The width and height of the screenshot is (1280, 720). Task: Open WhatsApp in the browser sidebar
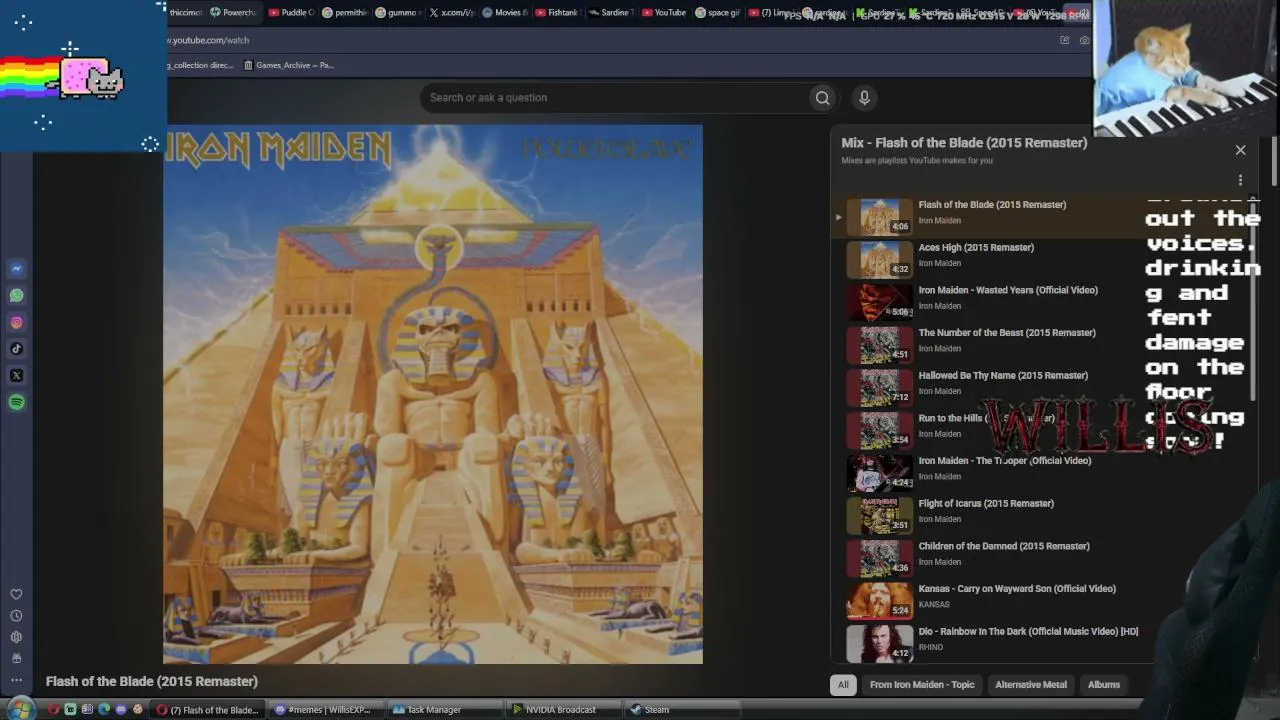tap(17, 296)
